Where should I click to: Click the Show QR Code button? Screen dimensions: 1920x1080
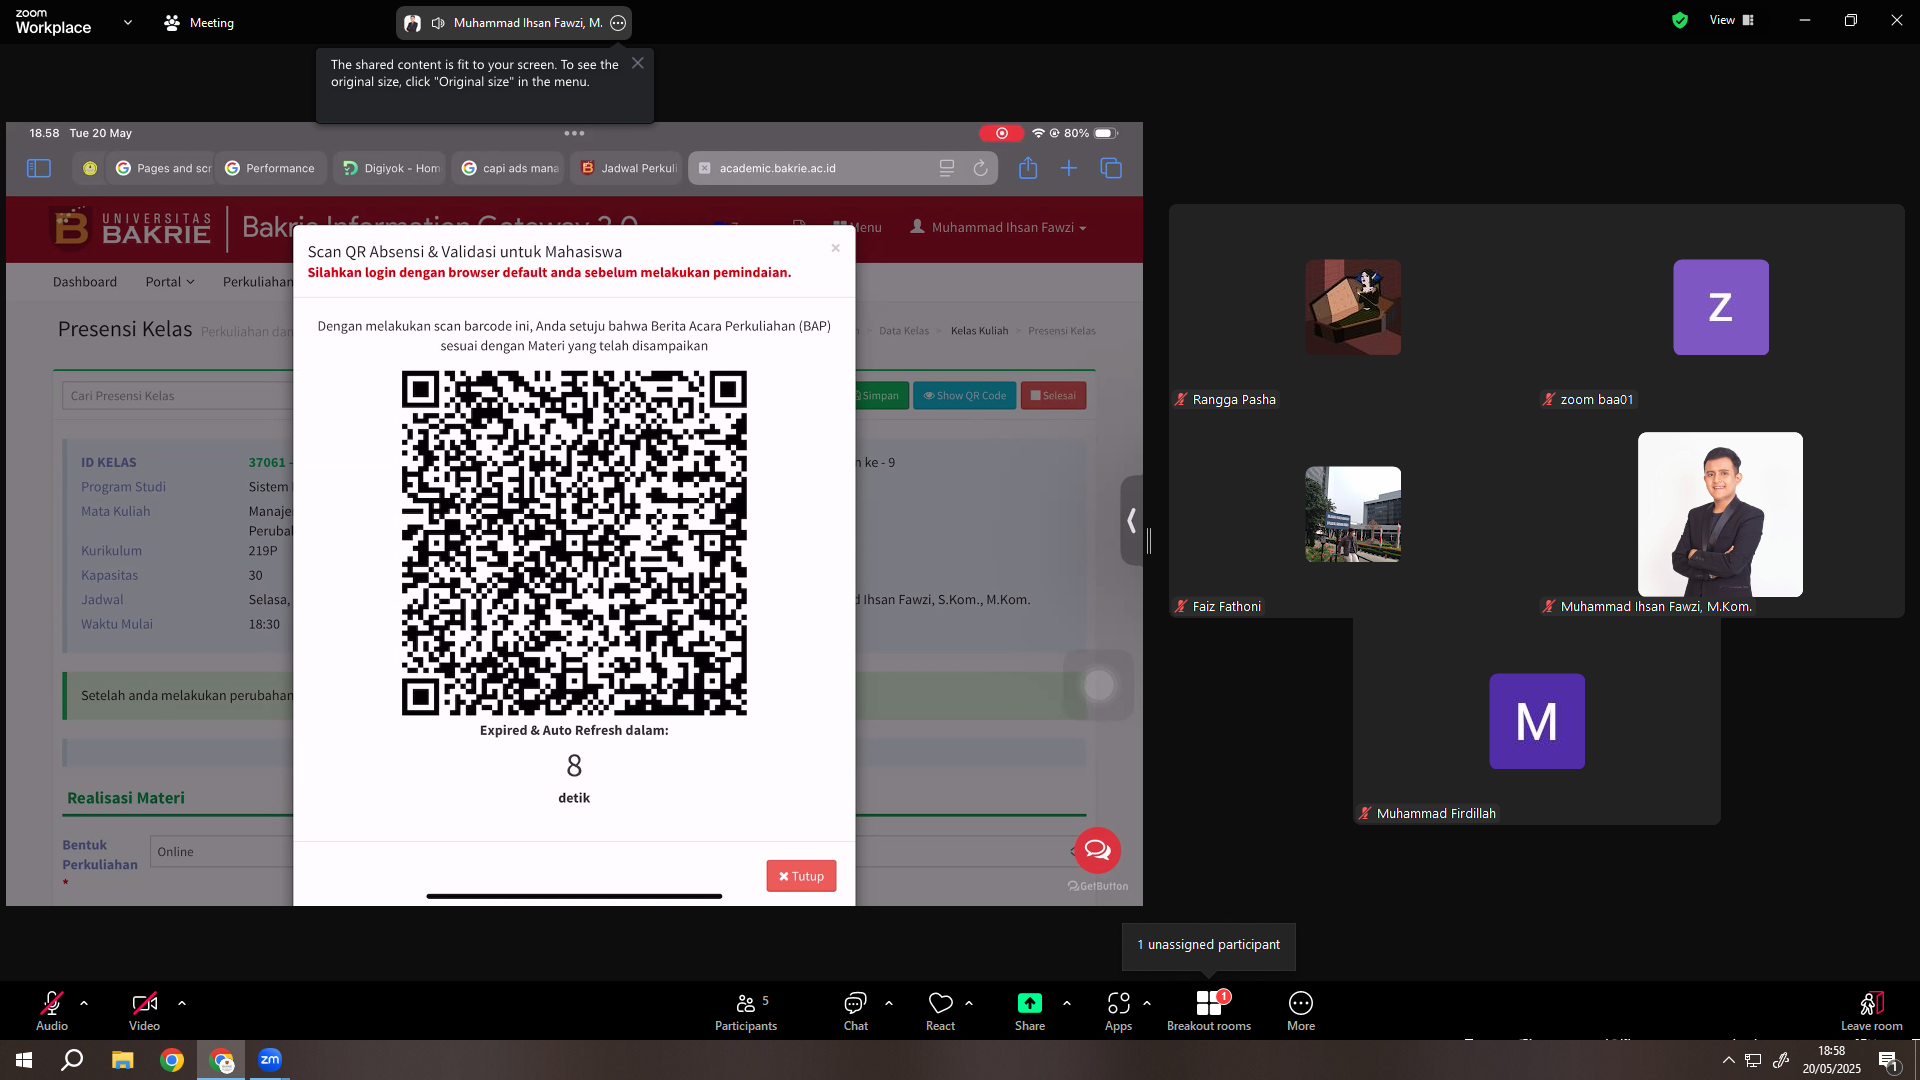(x=964, y=396)
